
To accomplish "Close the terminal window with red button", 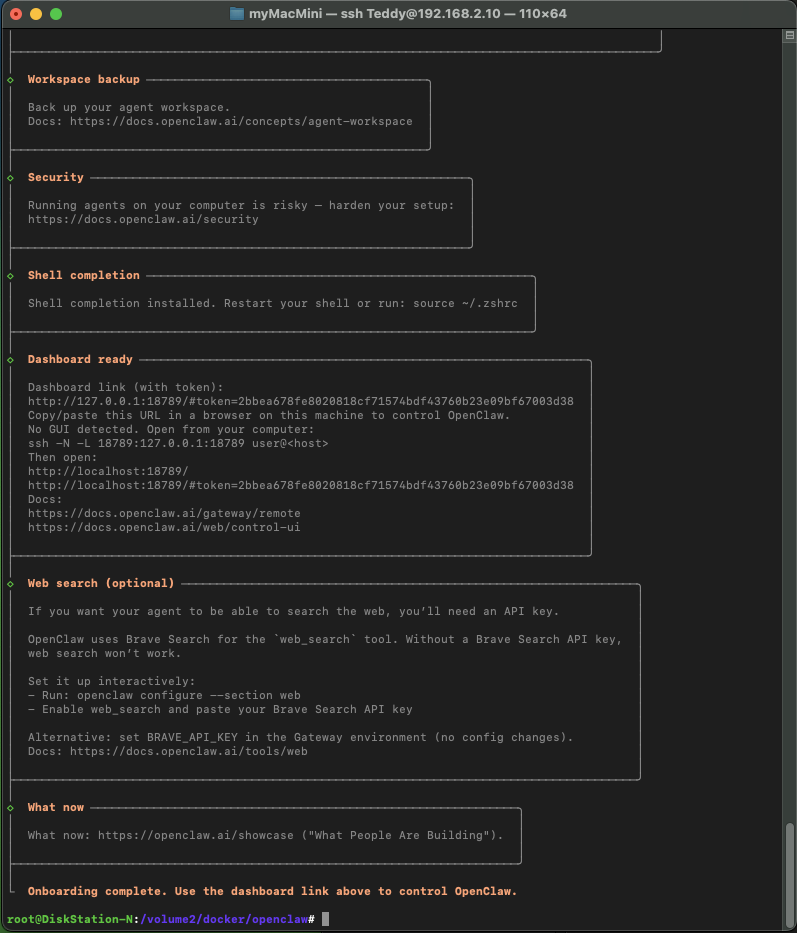I will point(16,14).
